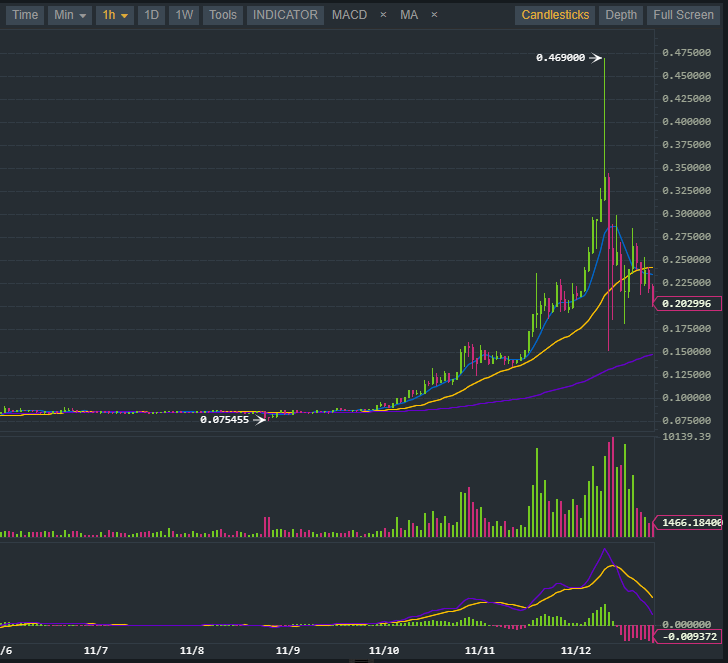Screen dimensions: 728x663
Task: Expand the 1h timeframe dropdown
Action: pos(115,15)
